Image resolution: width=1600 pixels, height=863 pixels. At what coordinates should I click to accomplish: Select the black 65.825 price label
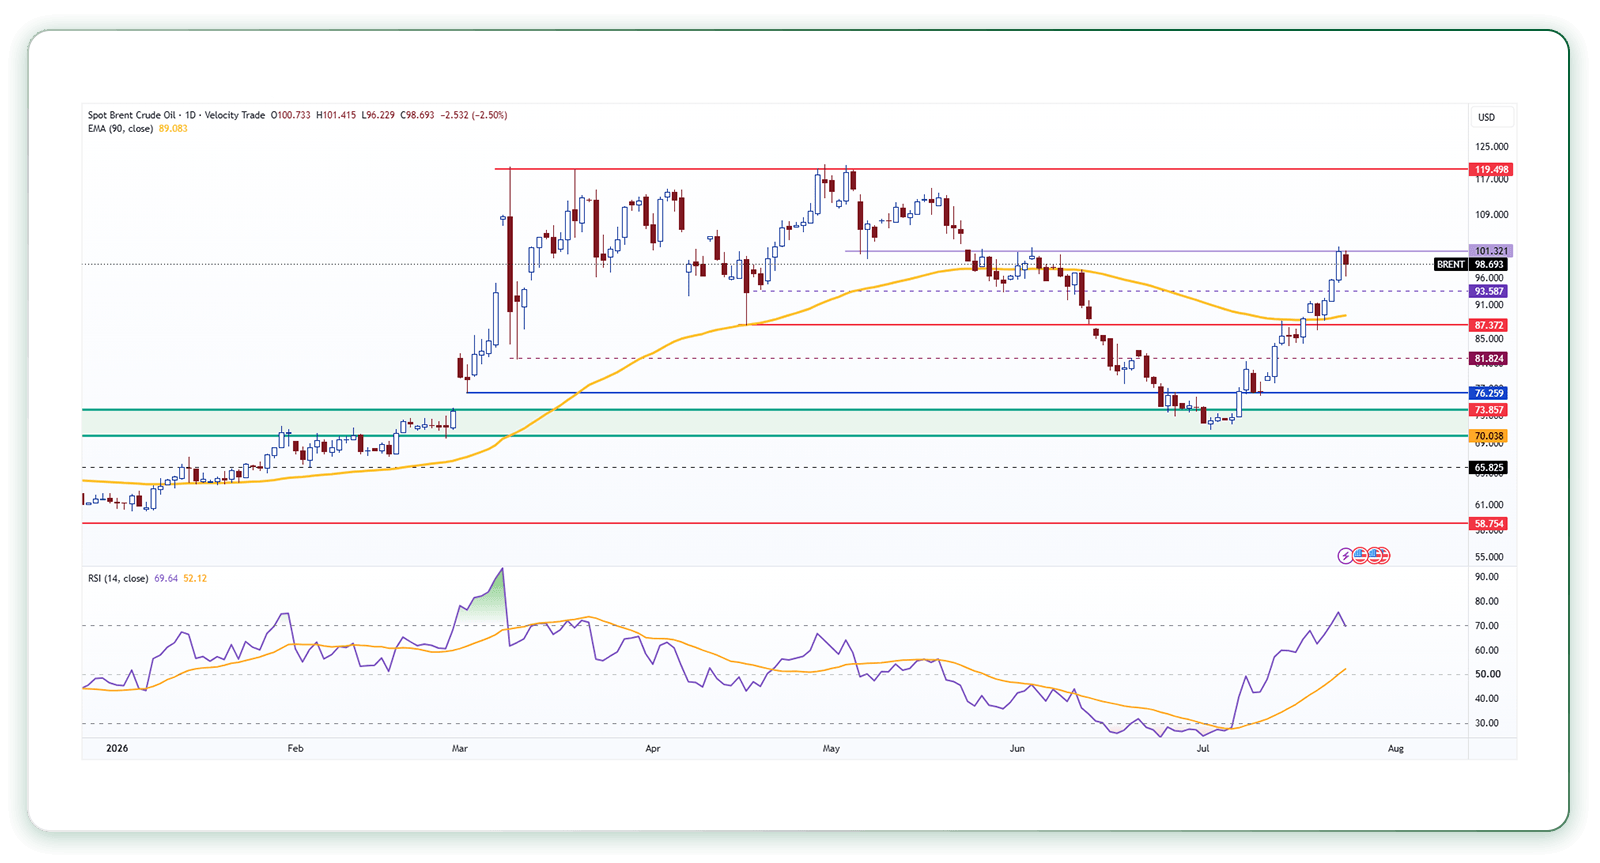coord(1489,468)
